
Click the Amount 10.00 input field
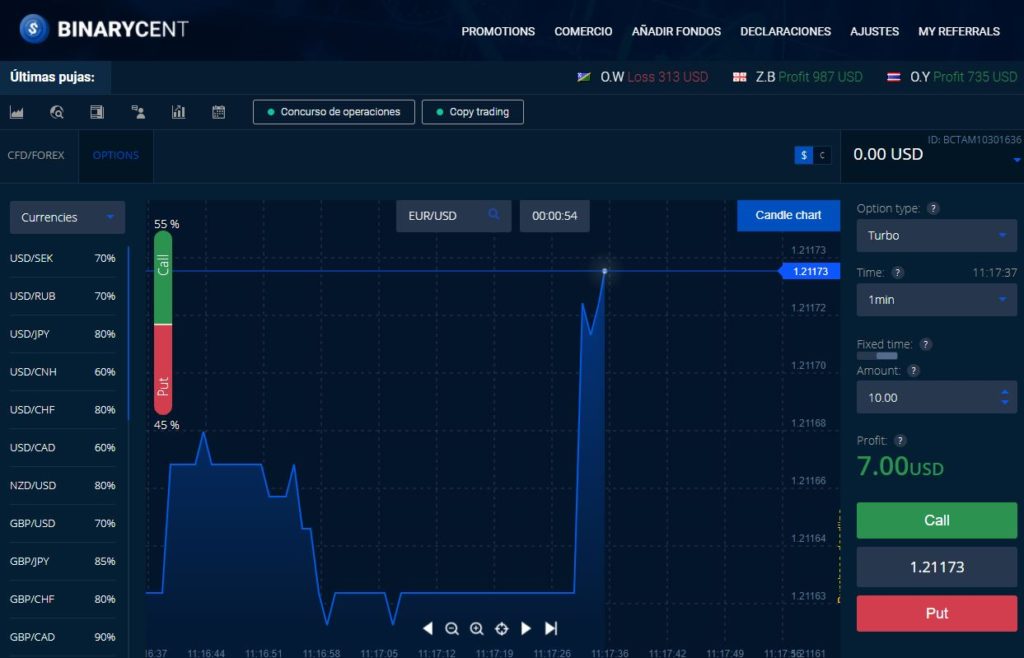936,398
